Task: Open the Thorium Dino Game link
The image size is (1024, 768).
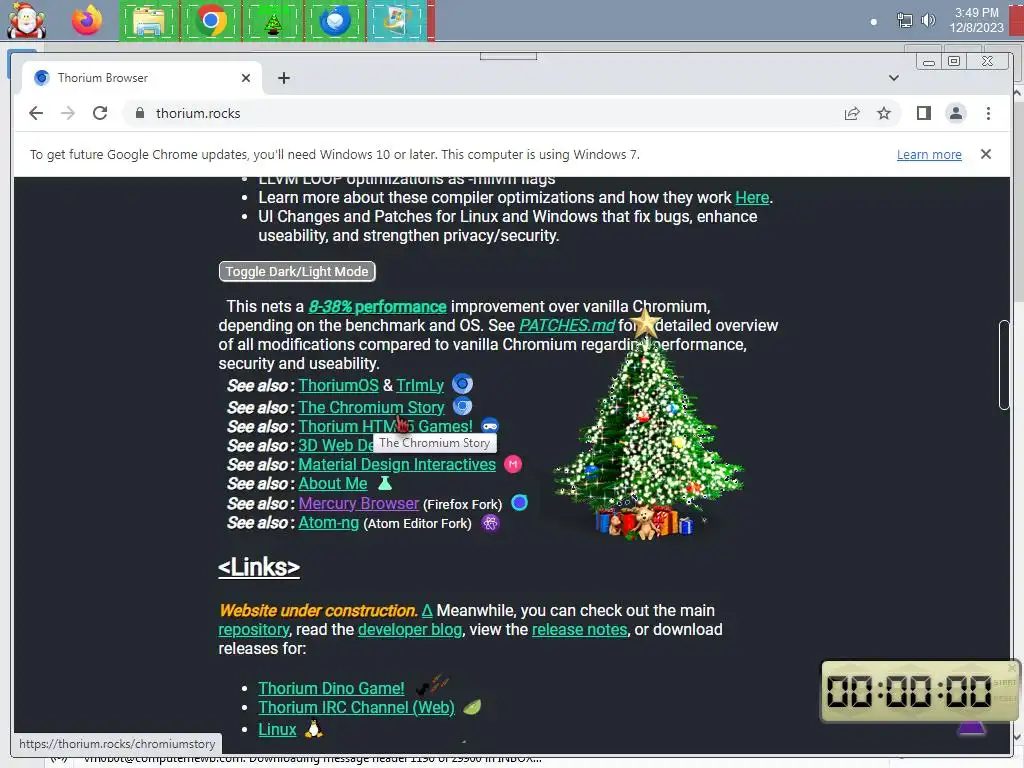Action: pos(331,688)
